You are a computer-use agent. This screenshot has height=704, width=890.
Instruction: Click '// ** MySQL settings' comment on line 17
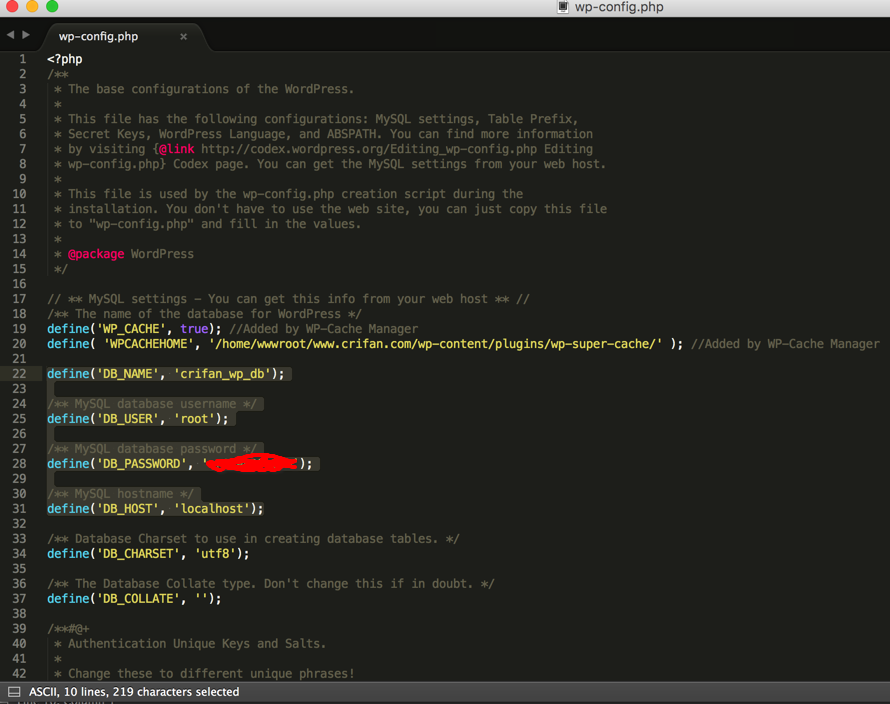click(288, 299)
